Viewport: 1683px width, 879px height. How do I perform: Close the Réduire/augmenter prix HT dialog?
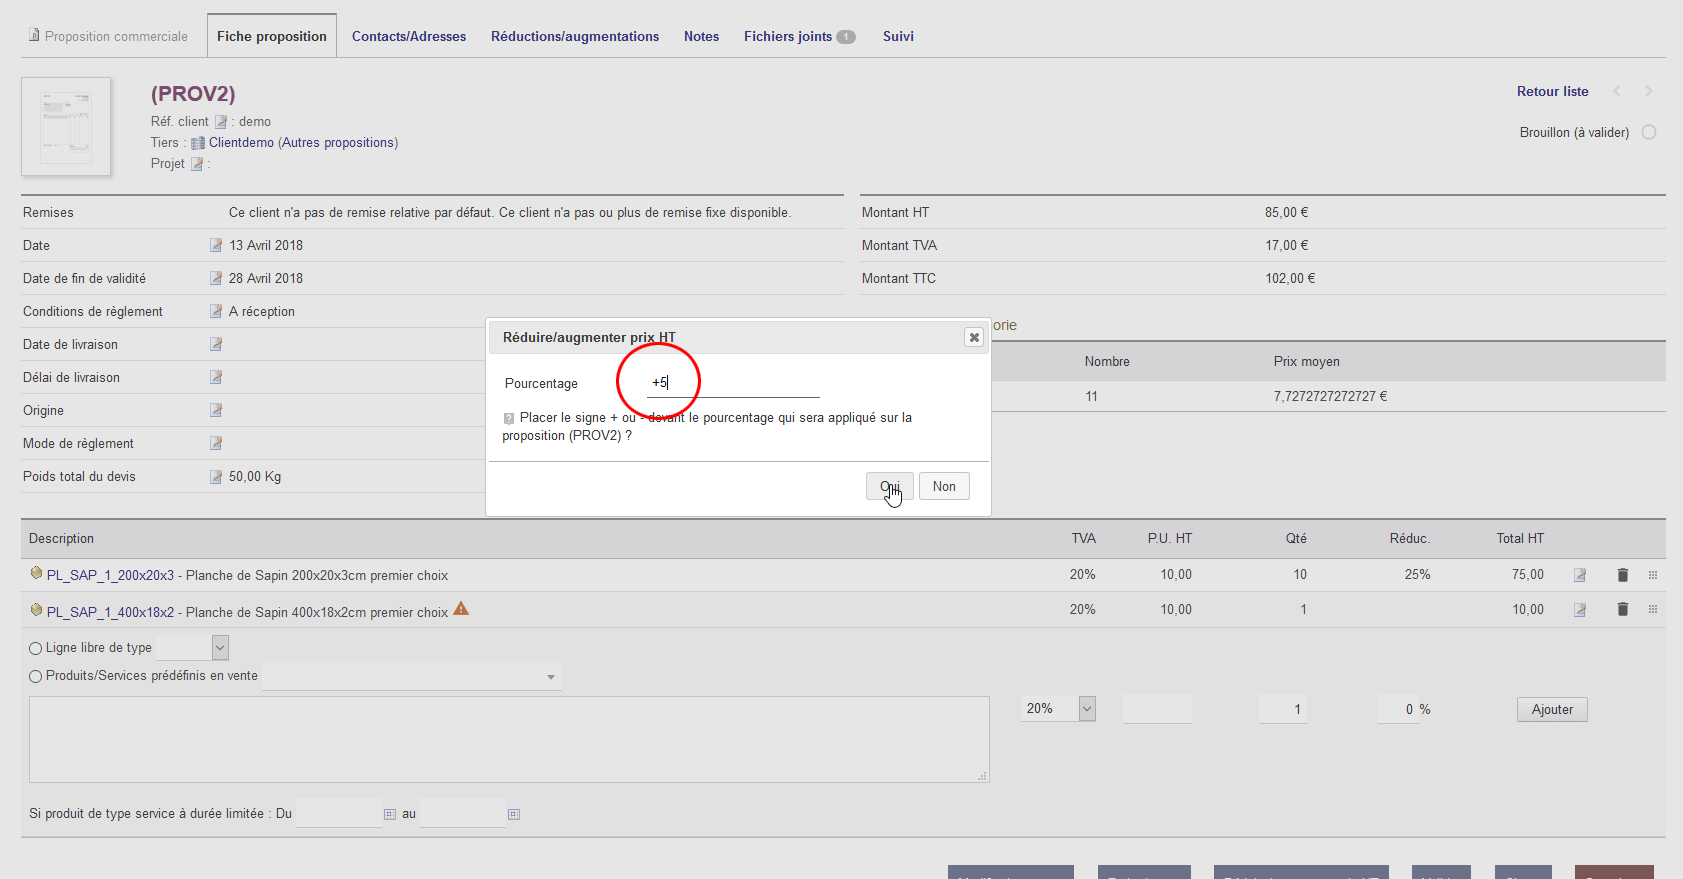tap(973, 338)
